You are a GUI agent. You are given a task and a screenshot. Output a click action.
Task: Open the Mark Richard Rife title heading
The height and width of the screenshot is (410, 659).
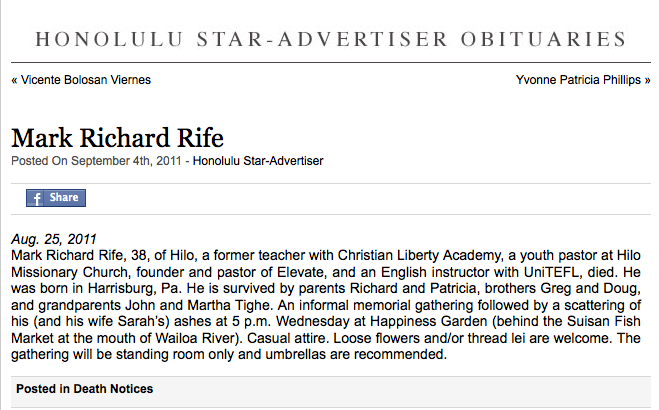[117, 138]
